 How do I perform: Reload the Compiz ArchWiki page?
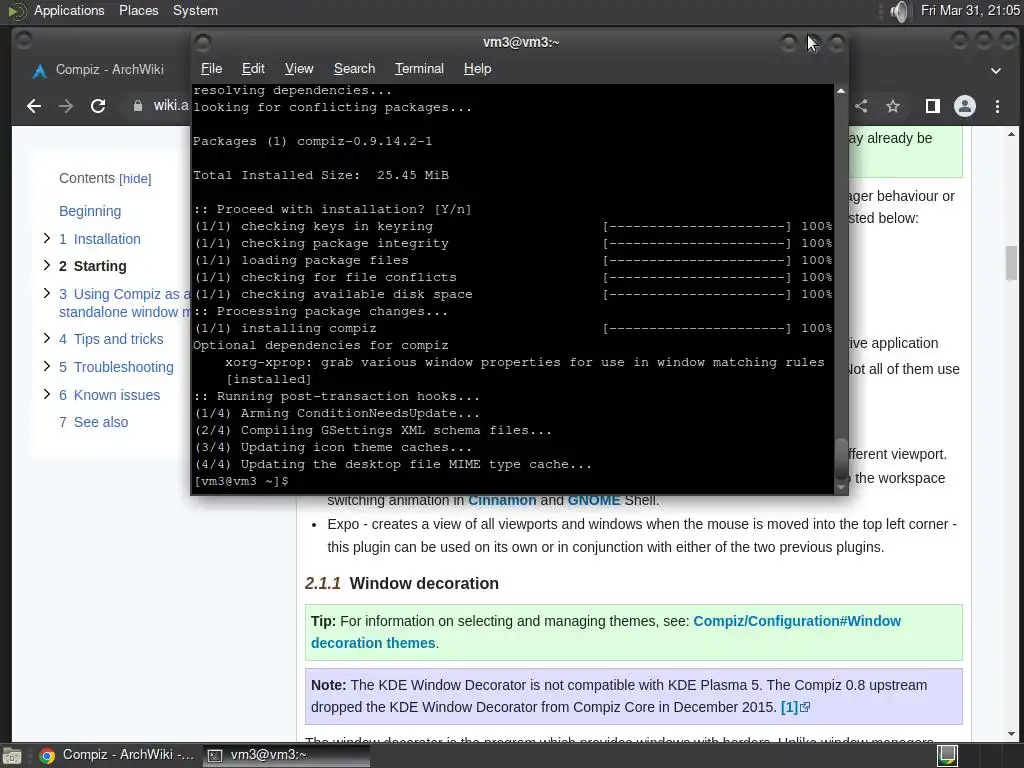click(x=98, y=106)
